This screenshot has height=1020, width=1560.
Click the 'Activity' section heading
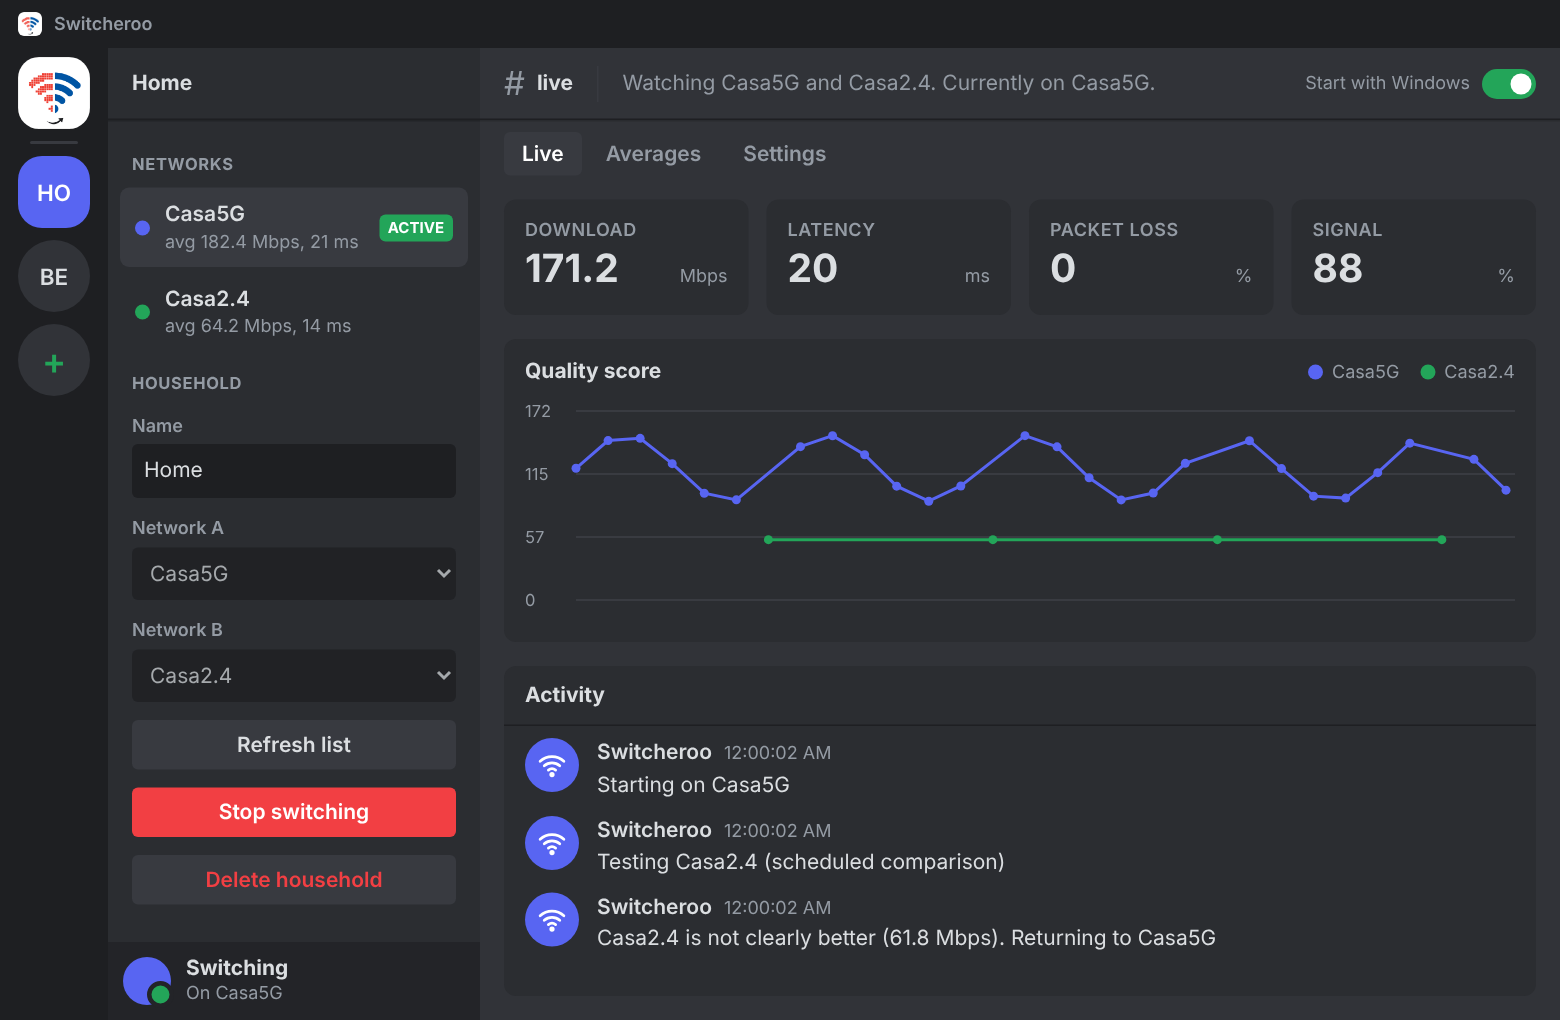pos(565,695)
